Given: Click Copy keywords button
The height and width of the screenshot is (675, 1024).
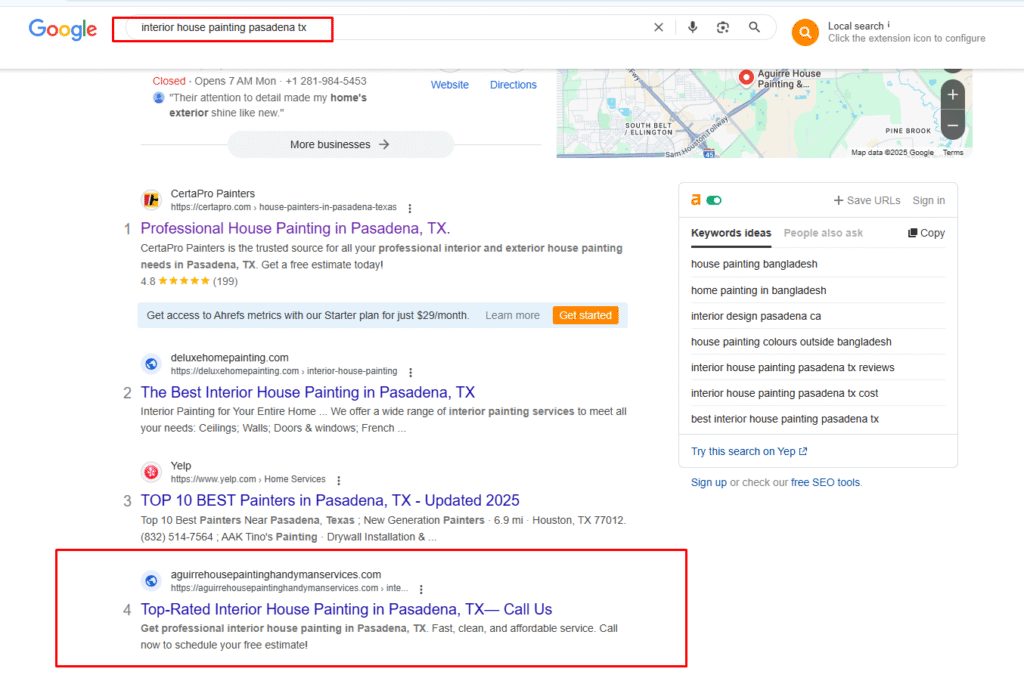Looking at the screenshot, I should (x=926, y=233).
